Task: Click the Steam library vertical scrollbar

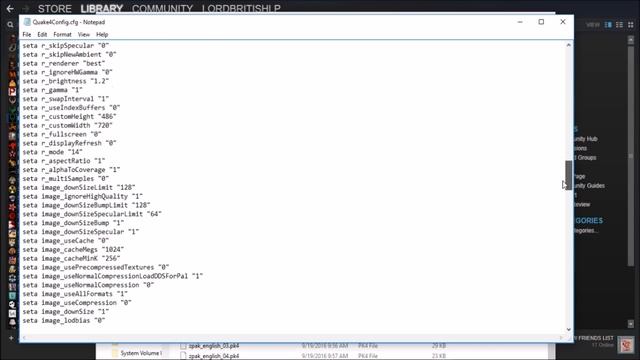Action: (631, 155)
